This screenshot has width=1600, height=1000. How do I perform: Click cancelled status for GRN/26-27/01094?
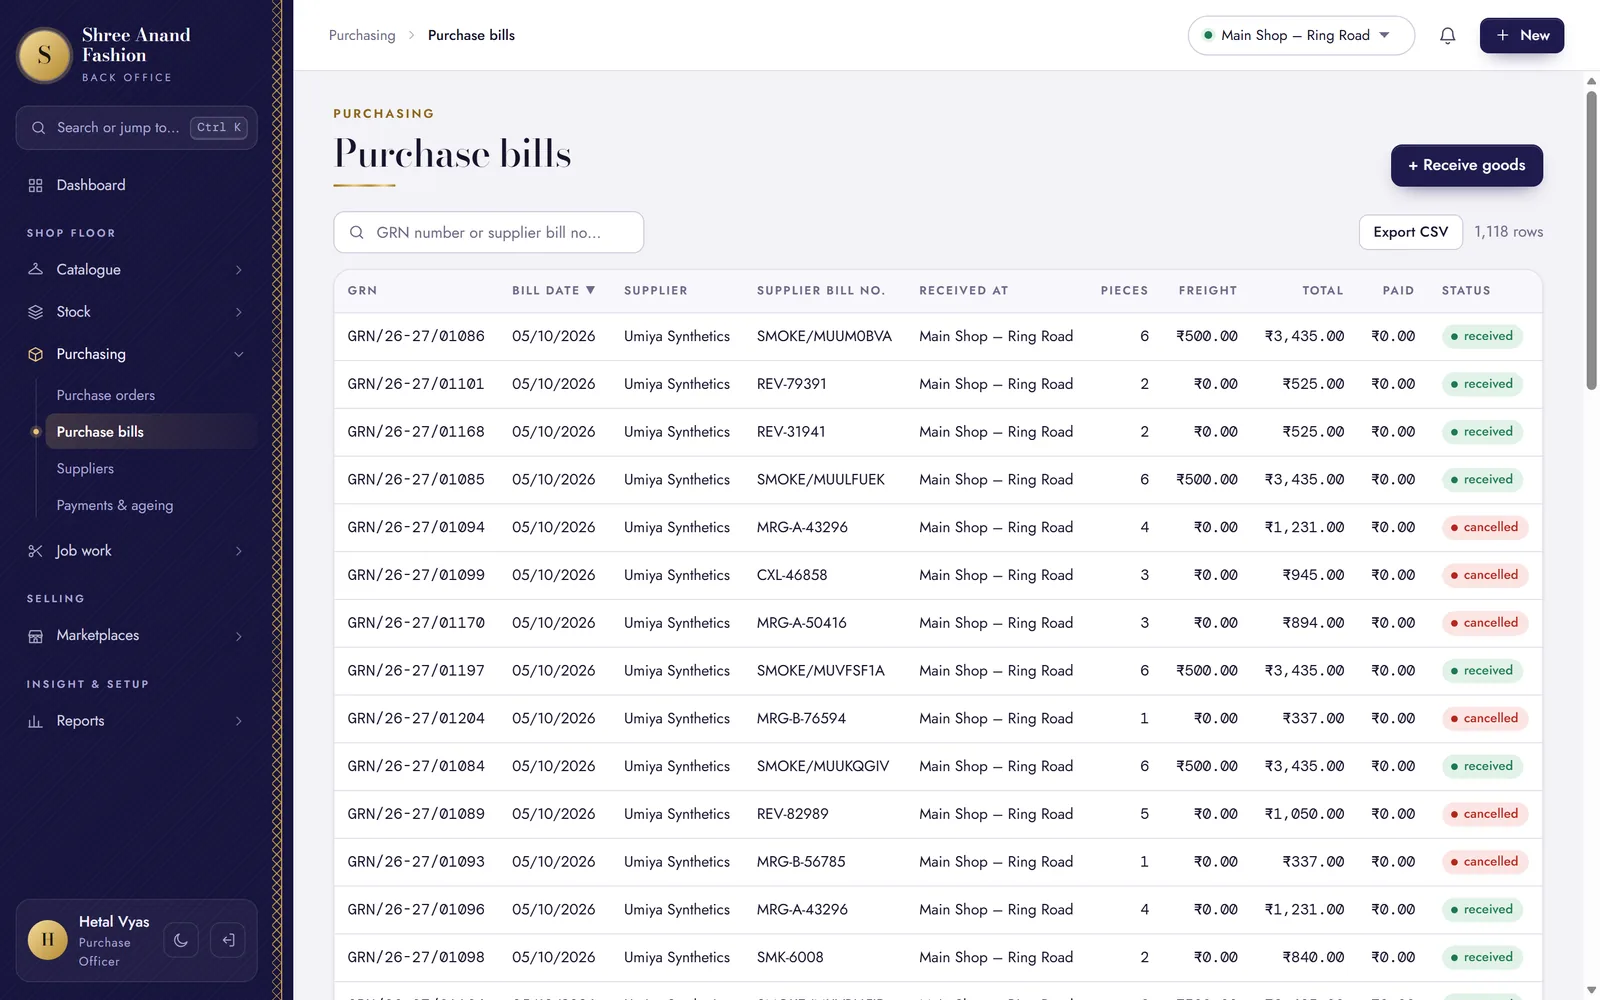pos(1484,528)
